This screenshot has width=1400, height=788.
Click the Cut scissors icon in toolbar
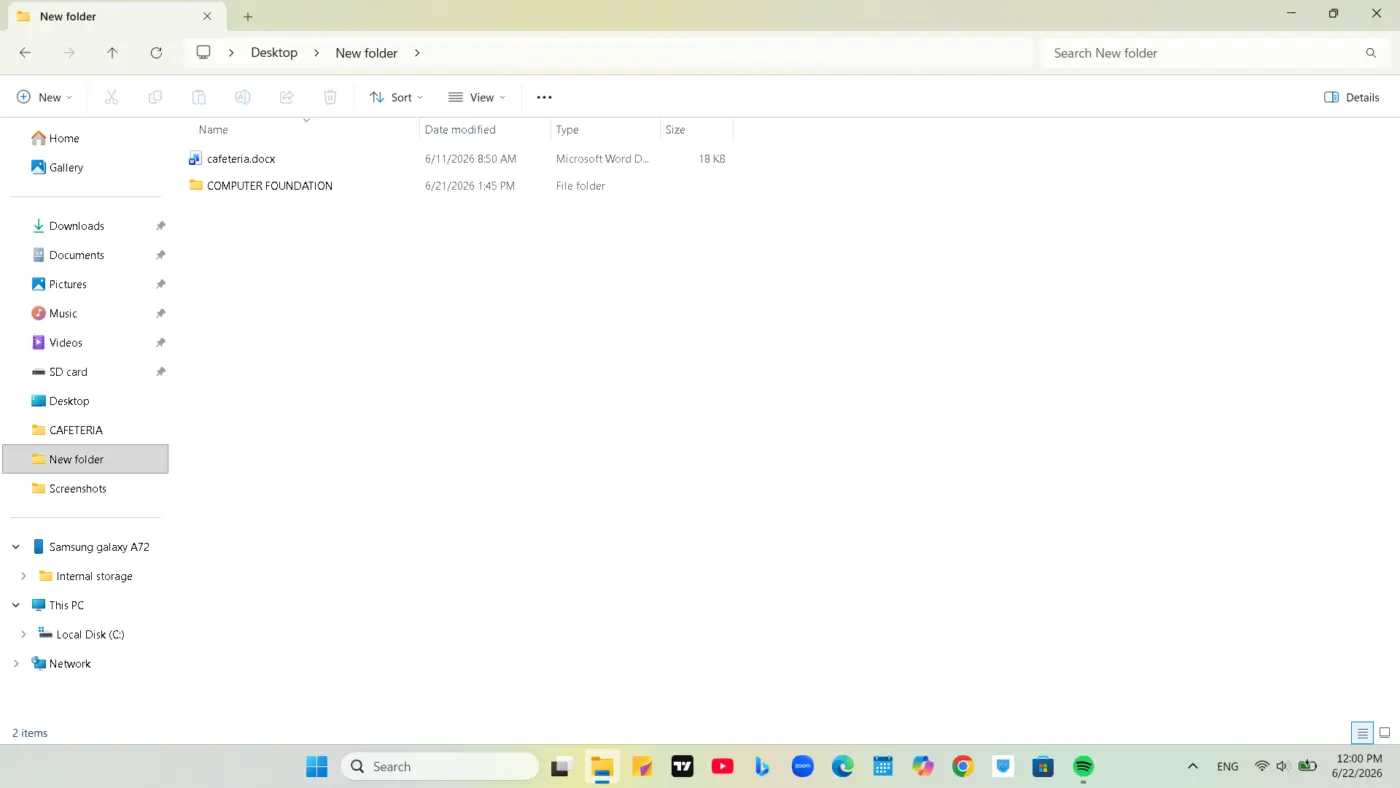111,97
